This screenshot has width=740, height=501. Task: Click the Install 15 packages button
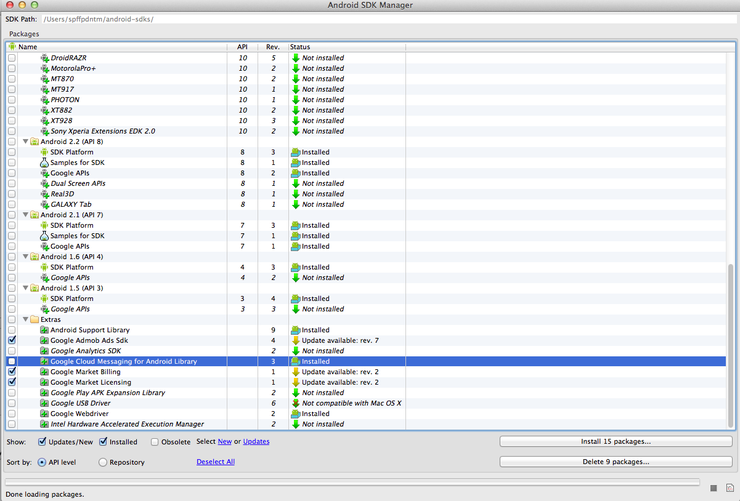(616, 442)
